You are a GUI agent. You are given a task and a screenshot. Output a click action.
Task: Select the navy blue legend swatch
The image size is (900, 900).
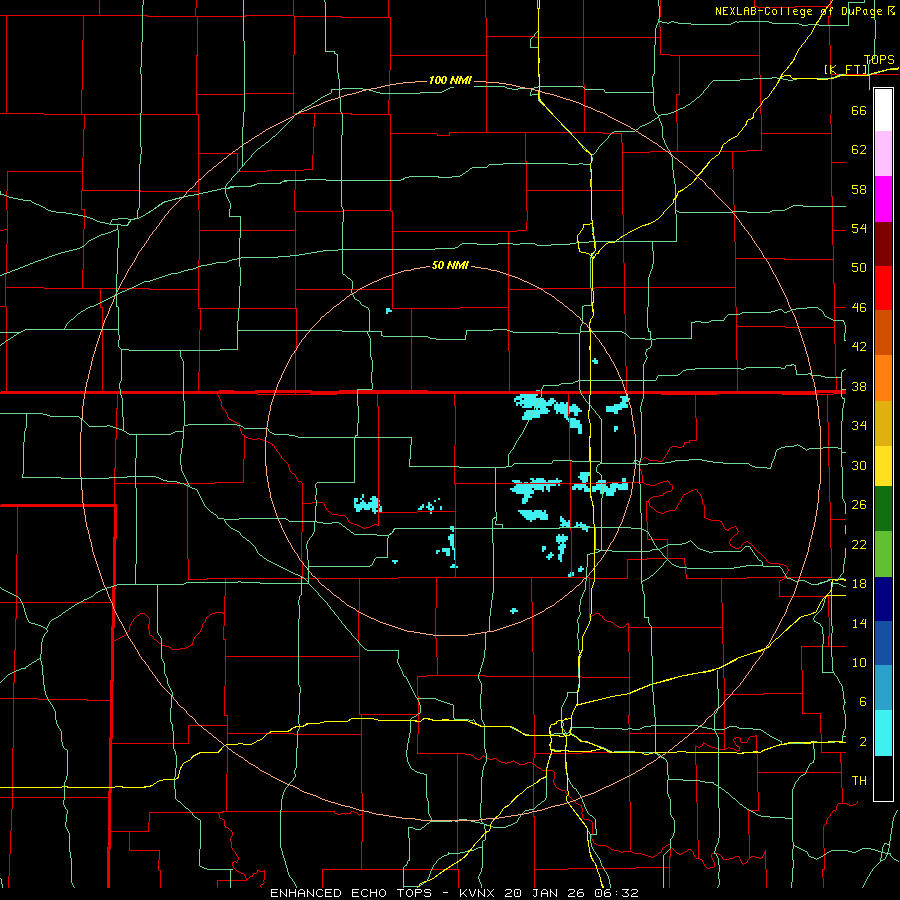(x=883, y=599)
